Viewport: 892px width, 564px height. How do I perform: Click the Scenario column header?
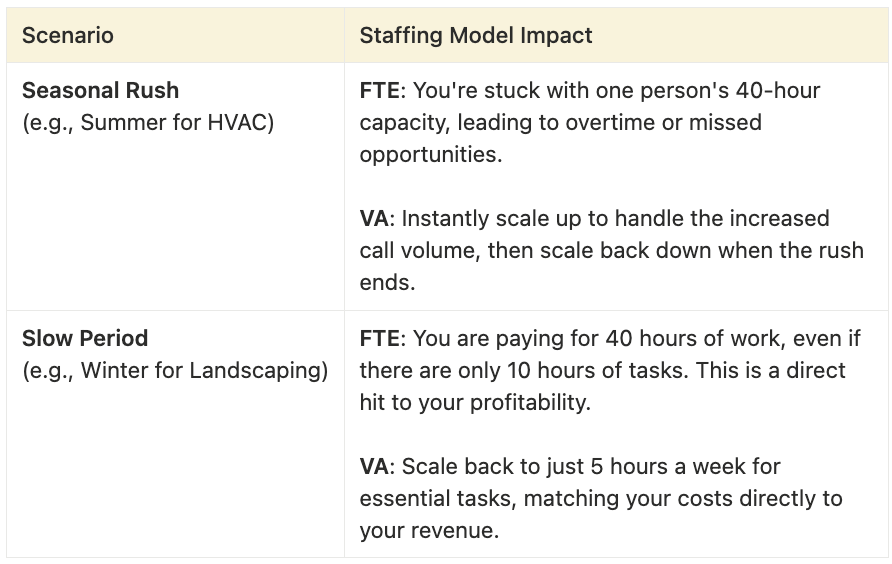68,35
